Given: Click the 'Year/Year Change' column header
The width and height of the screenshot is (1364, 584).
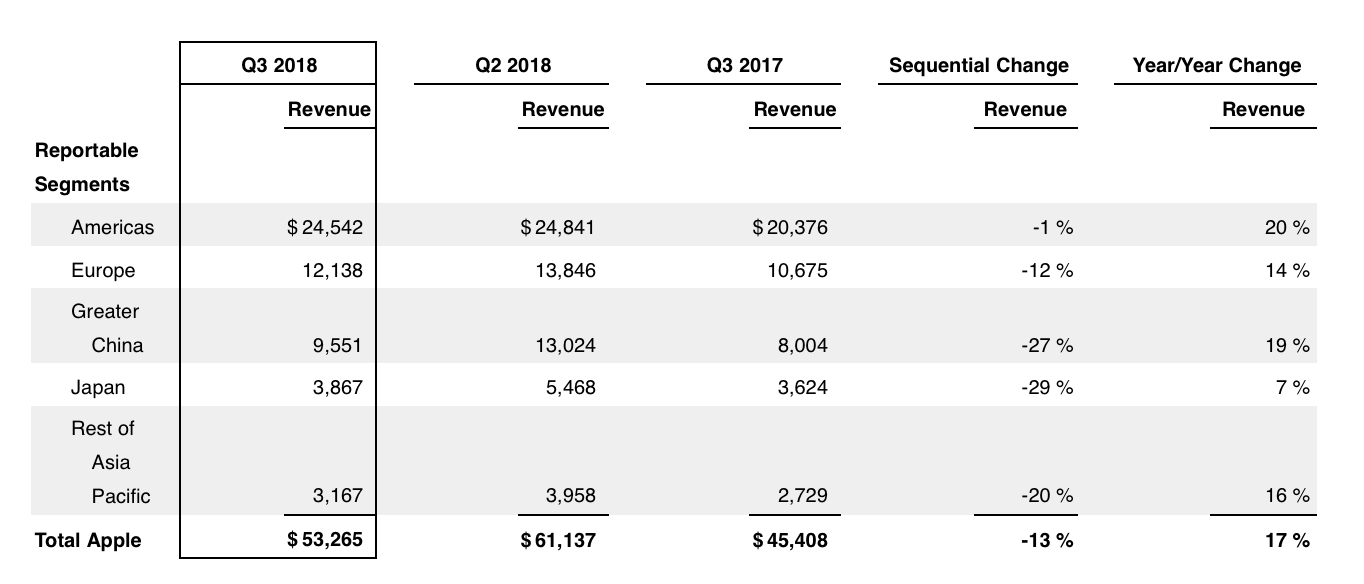Looking at the screenshot, I should [x=1217, y=66].
